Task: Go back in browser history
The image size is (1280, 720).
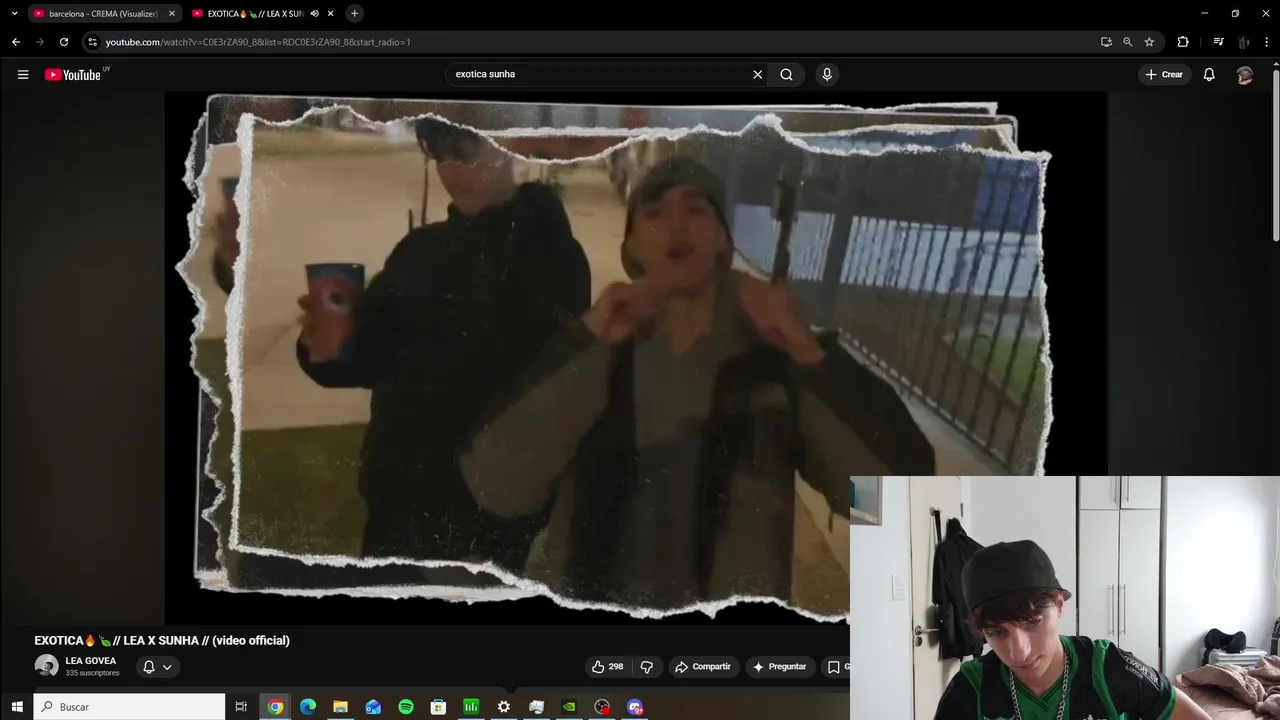Action: point(16,42)
